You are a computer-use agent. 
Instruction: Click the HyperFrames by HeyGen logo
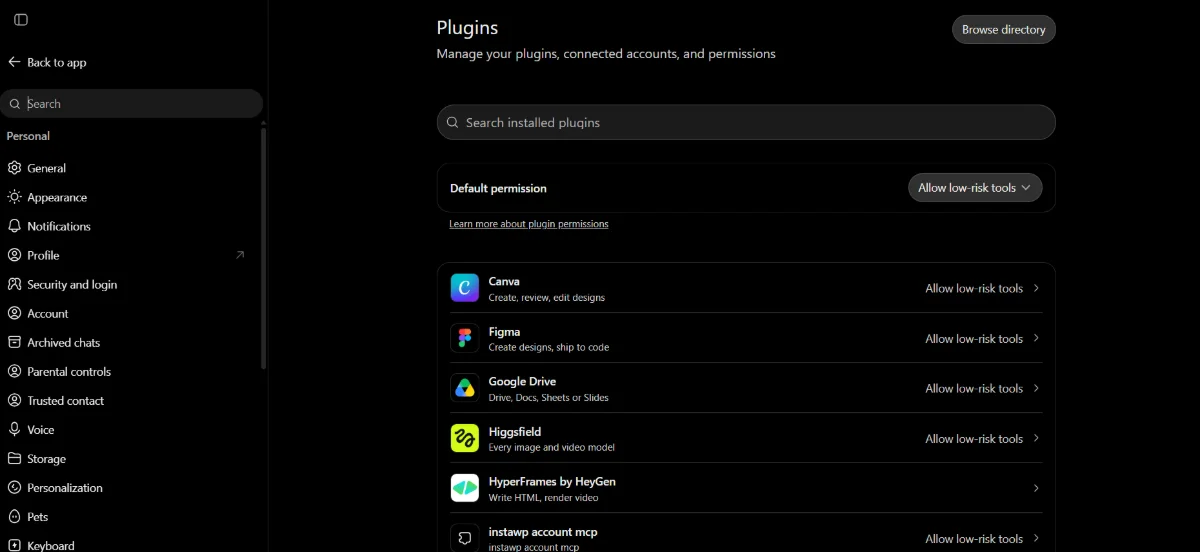pyautogui.click(x=464, y=488)
